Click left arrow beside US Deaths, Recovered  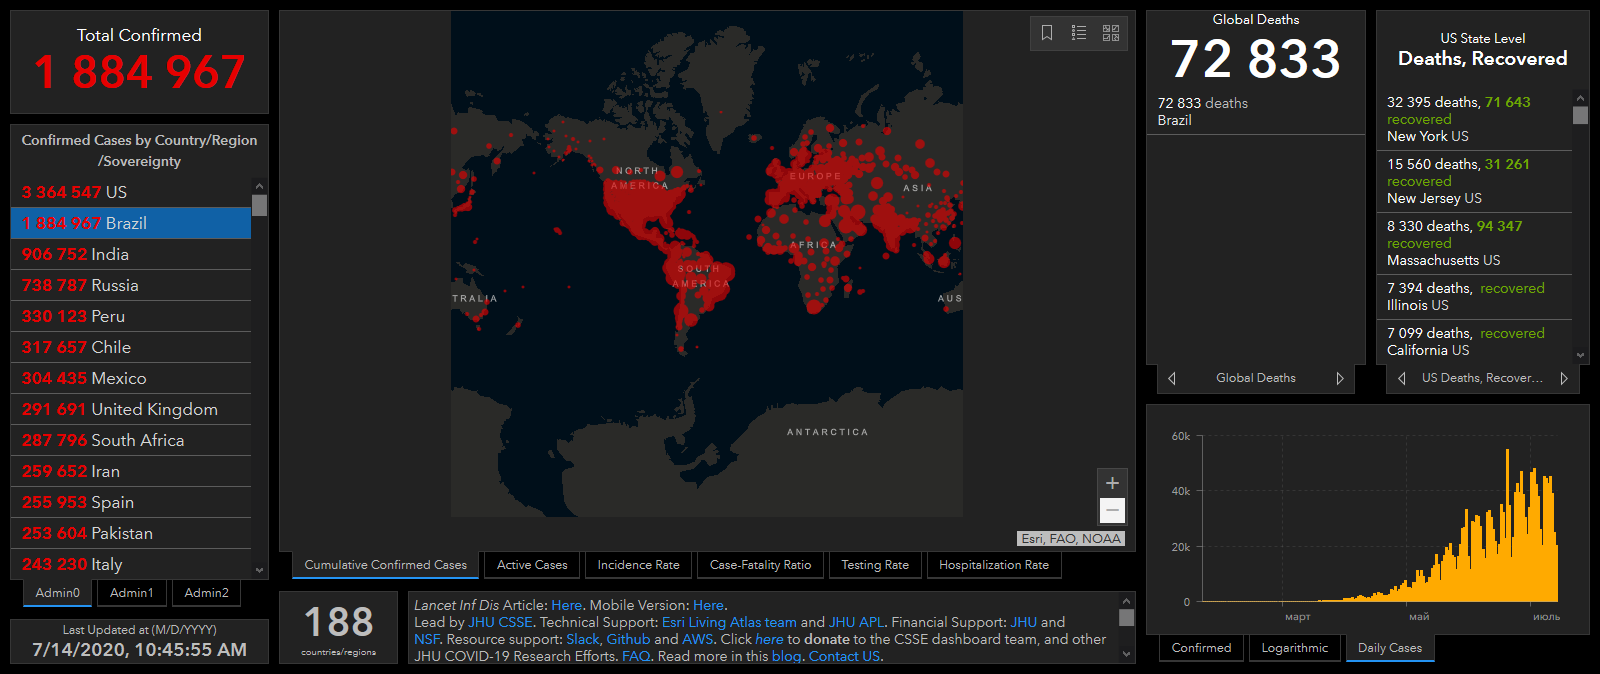[1402, 378]
